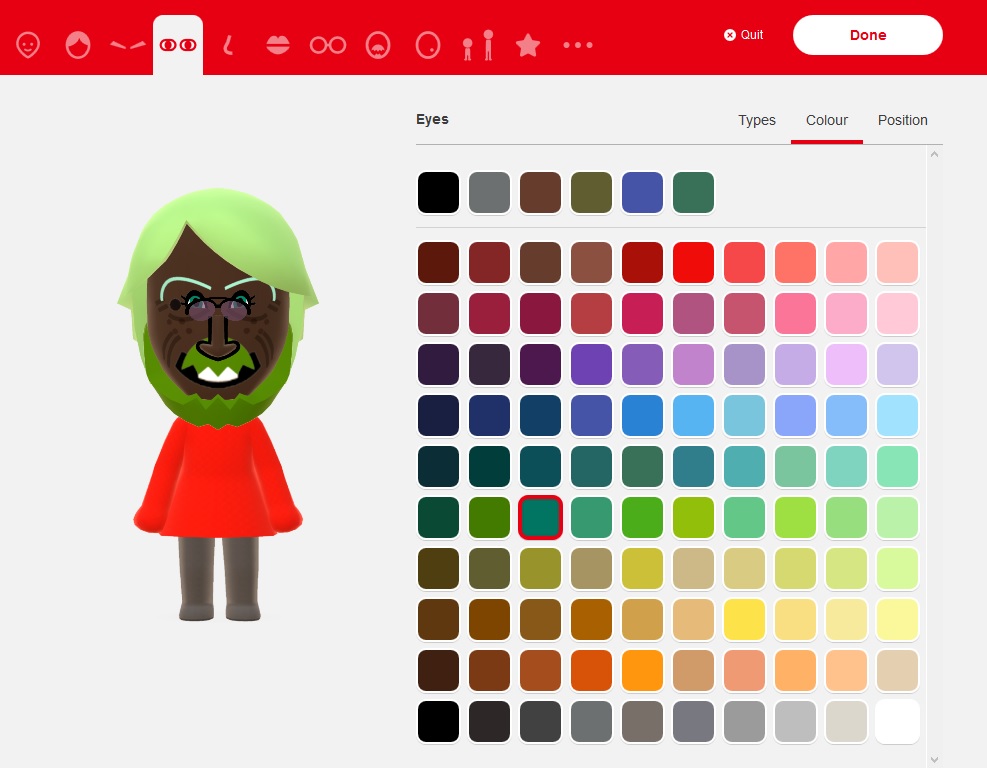The height and width of the screenshot is (768, 987).
Task: Select the navy blue first swatch in blue row
Action: 438,415
